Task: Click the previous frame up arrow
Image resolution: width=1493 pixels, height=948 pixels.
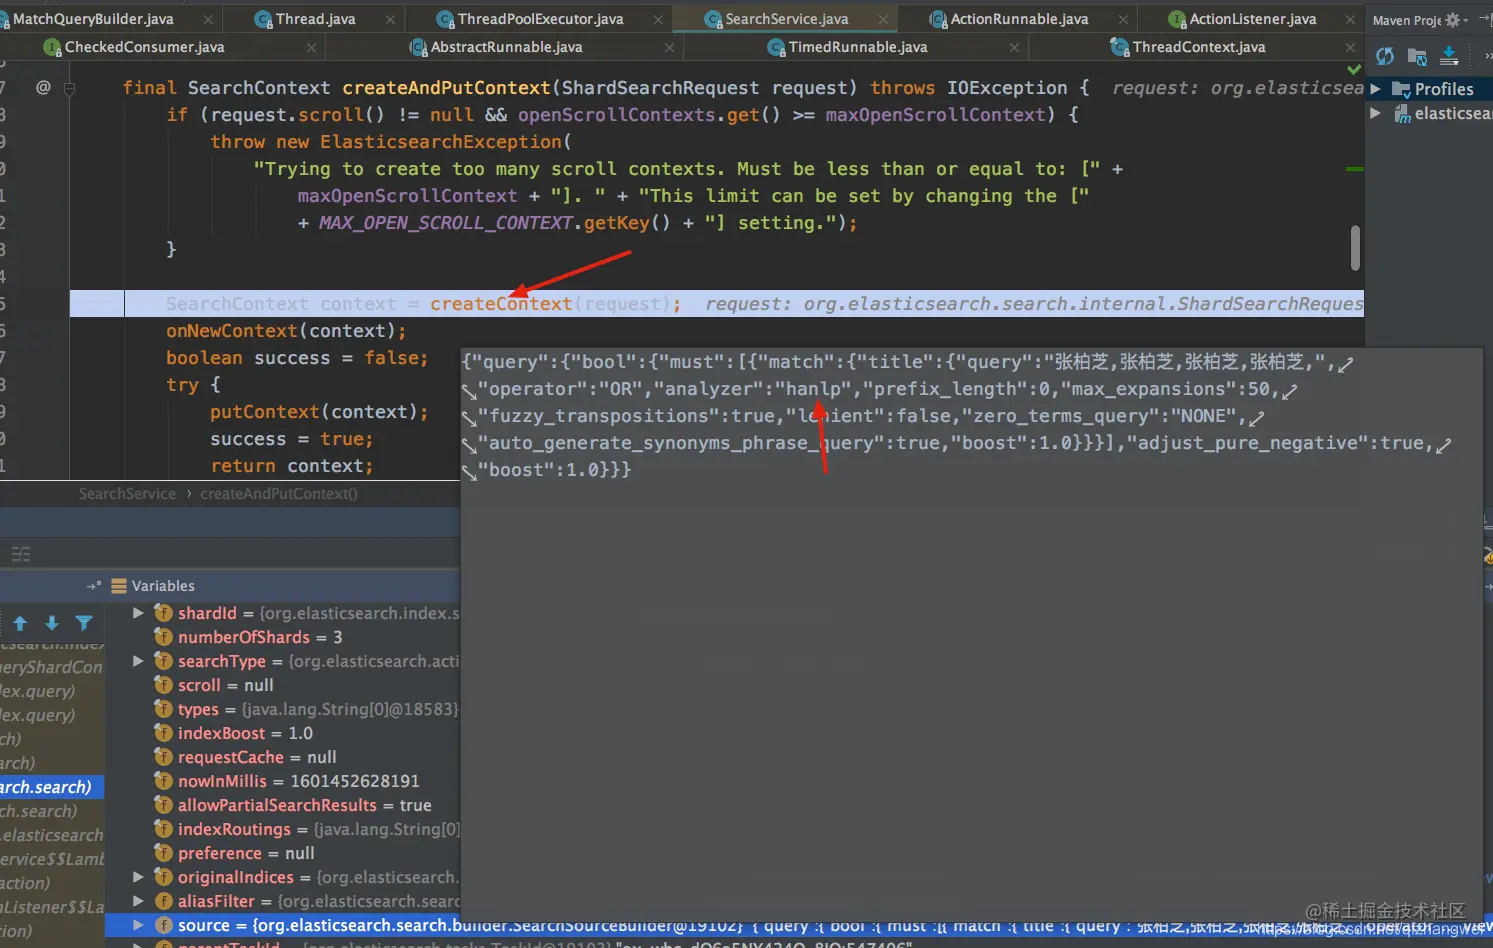Action: point(20,624)
